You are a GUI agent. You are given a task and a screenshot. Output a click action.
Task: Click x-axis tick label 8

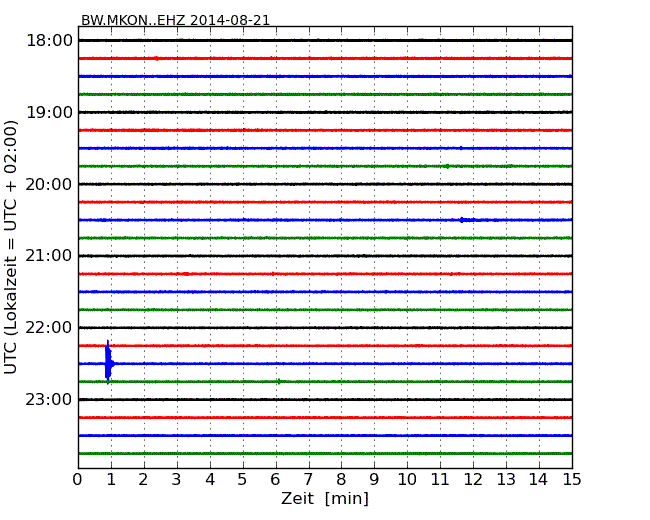pos(341,480)
